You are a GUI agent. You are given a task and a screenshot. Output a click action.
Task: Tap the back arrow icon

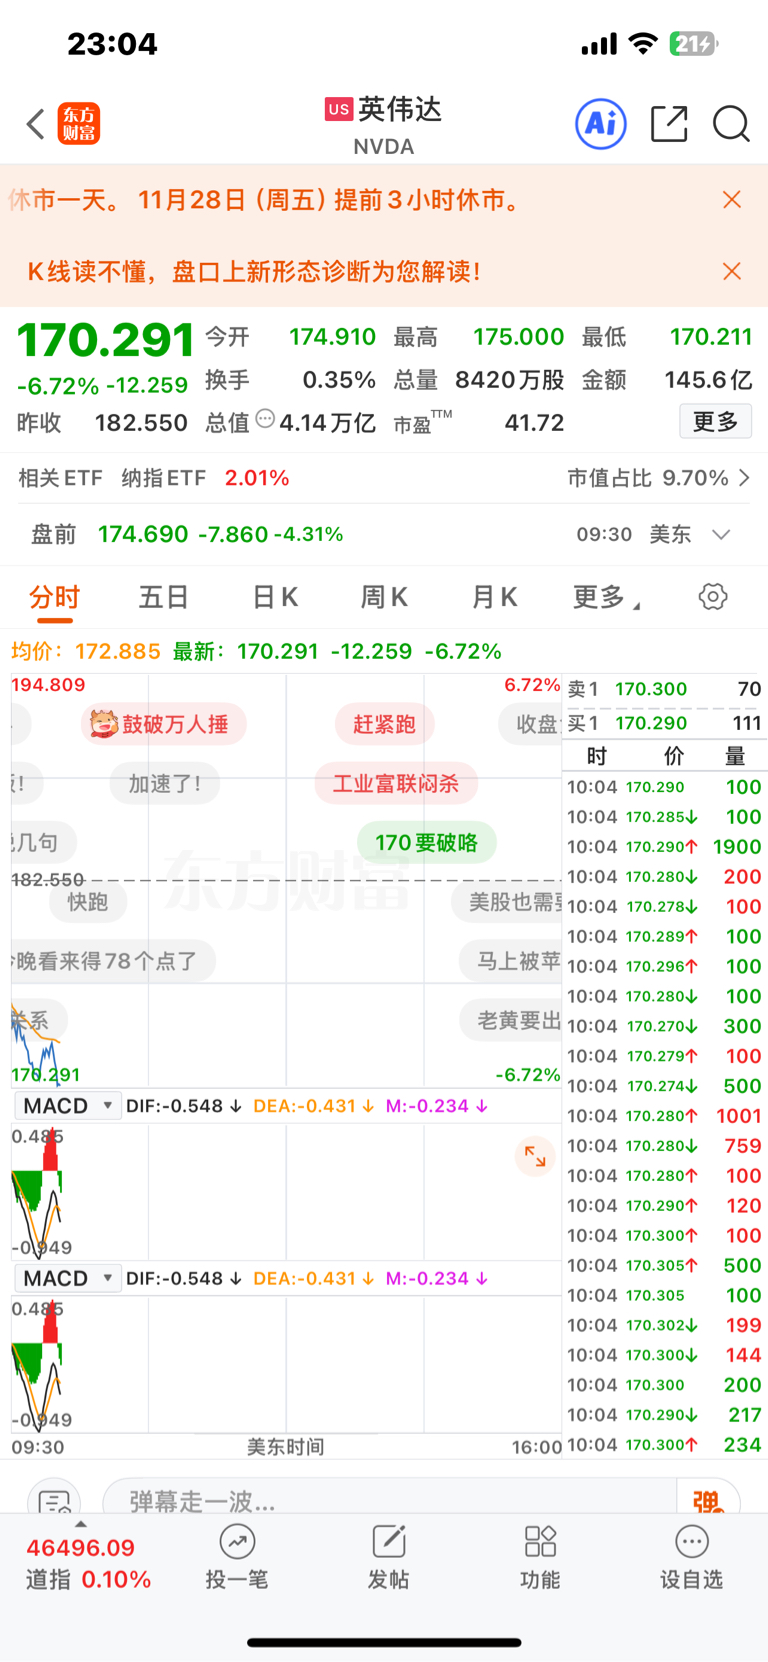coord(36,125)
